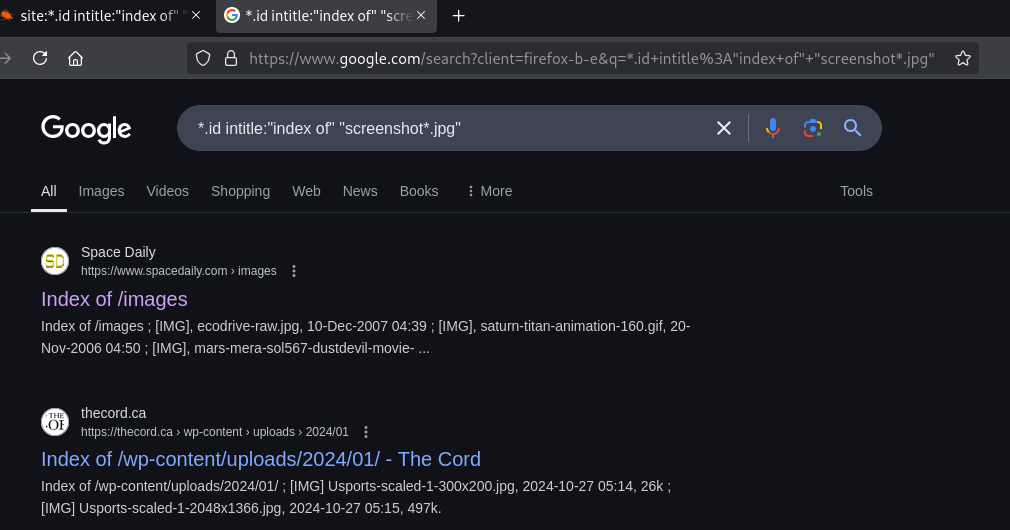This screenshot has height=530, width=1010.
Task: Click thecord.ca wp-content URL breadcrumb
Action: tap(214, 432)
